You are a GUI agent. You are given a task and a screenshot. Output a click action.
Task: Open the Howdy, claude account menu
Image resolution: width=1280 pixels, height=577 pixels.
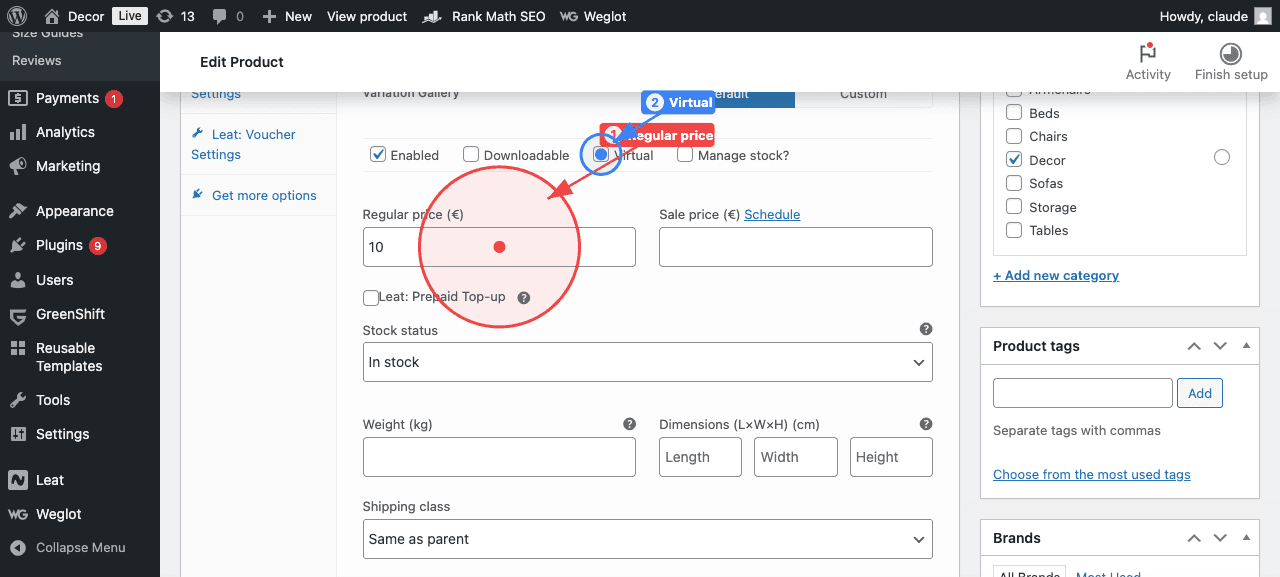click(1214, 16)
